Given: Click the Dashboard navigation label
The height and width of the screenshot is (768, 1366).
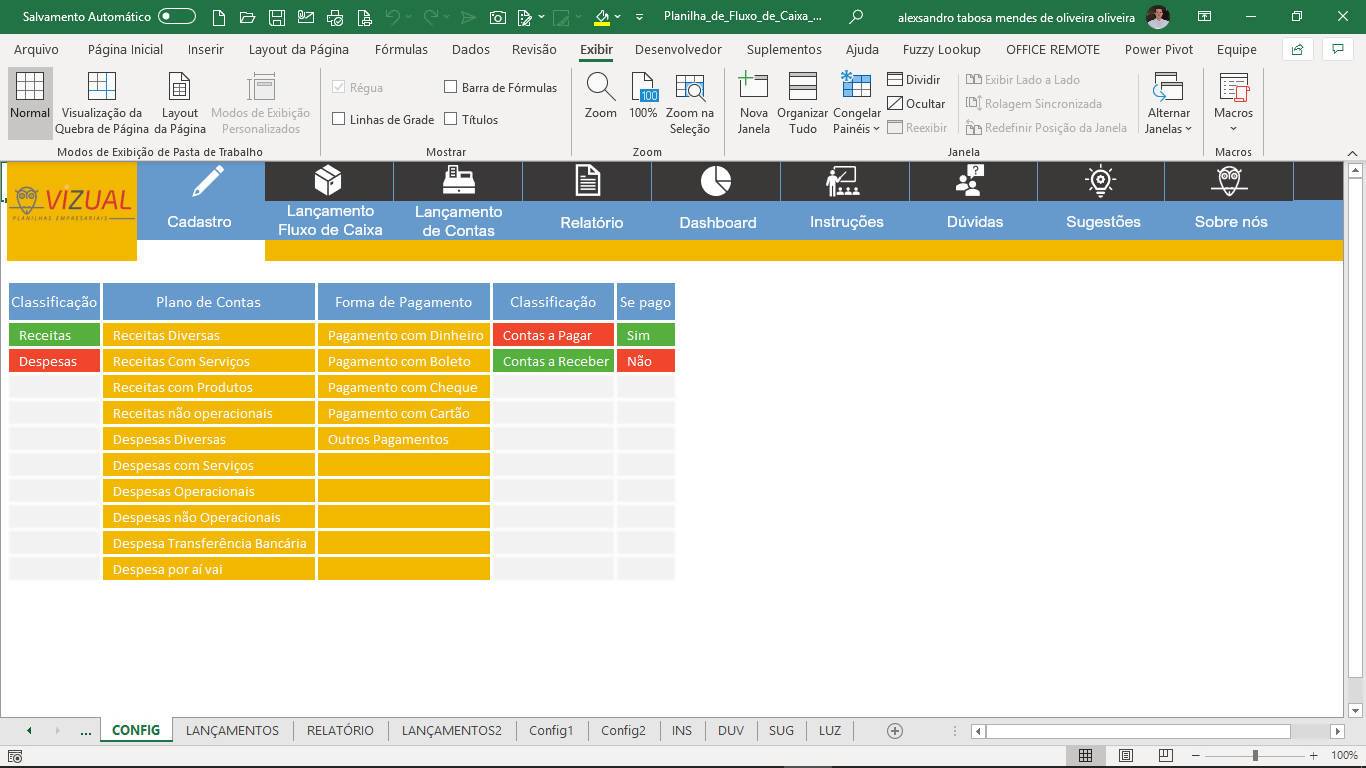Looking at the screenshot, I should click(718, 223).
